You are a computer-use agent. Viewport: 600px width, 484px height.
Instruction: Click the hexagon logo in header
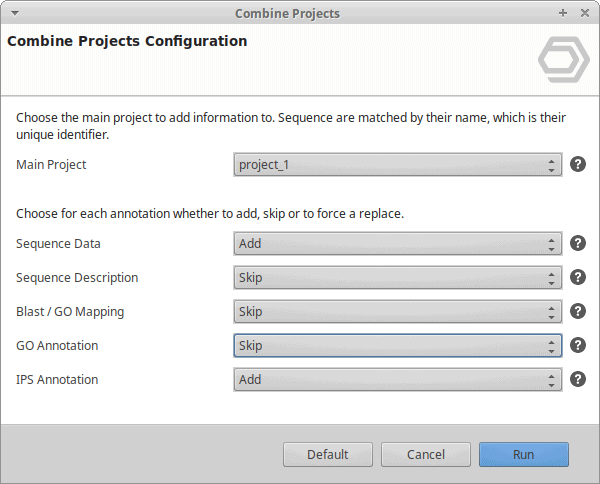pyautogui.click(x=564, y=59)
